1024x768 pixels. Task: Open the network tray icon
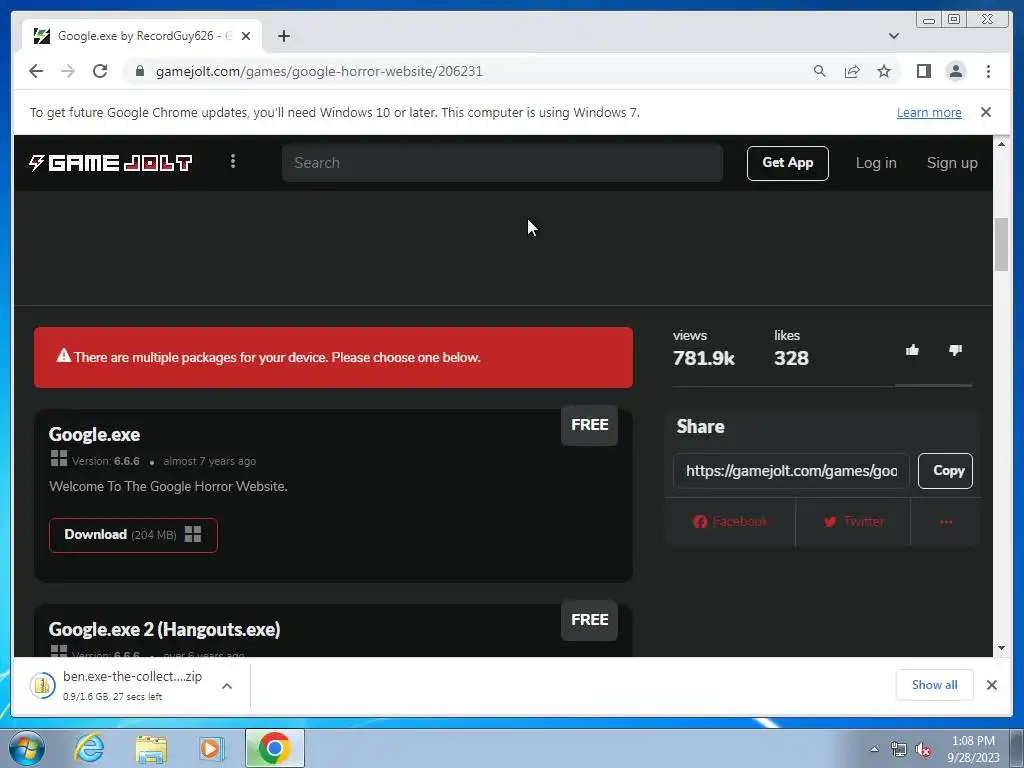[899, 749]
